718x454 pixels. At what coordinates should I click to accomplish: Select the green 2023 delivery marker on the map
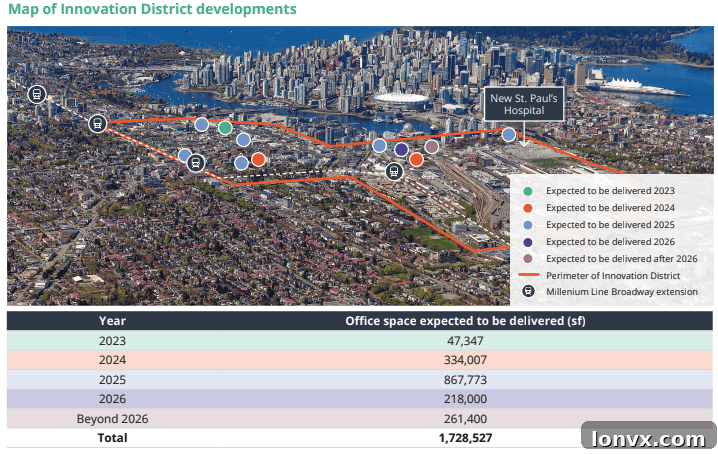click(225, 127)
